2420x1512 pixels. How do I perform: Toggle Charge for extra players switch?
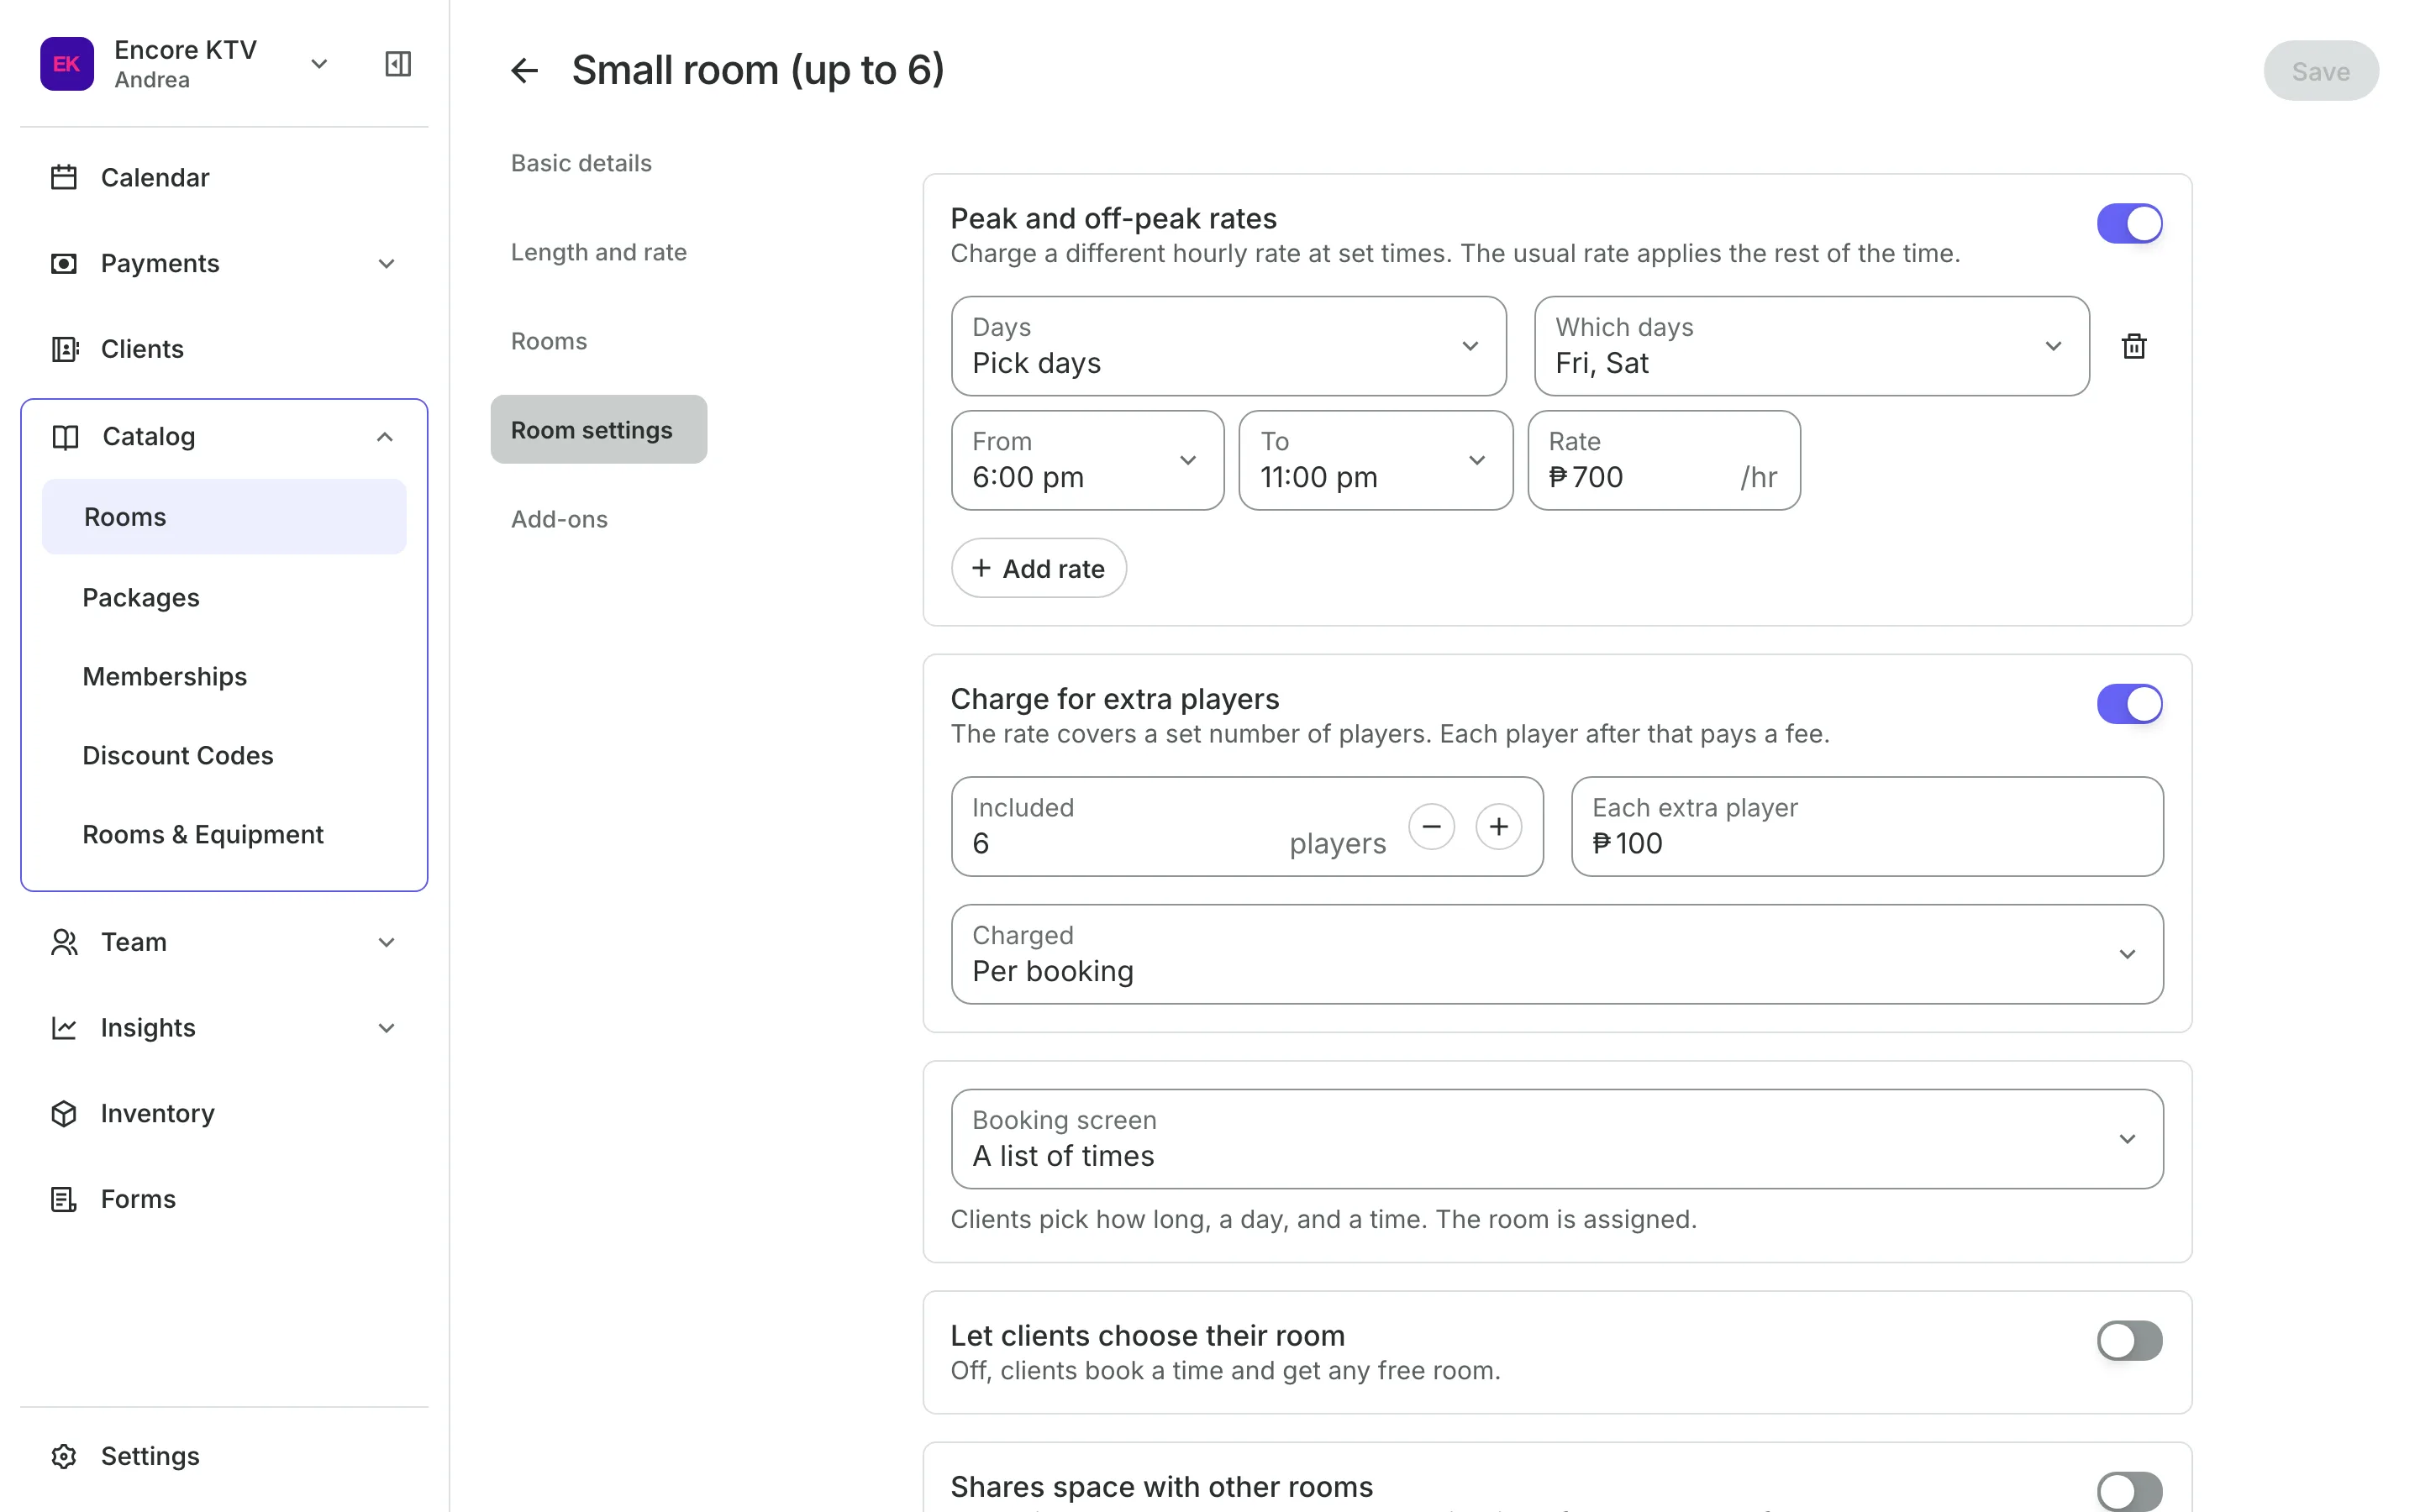click(x=2129, y=704)
